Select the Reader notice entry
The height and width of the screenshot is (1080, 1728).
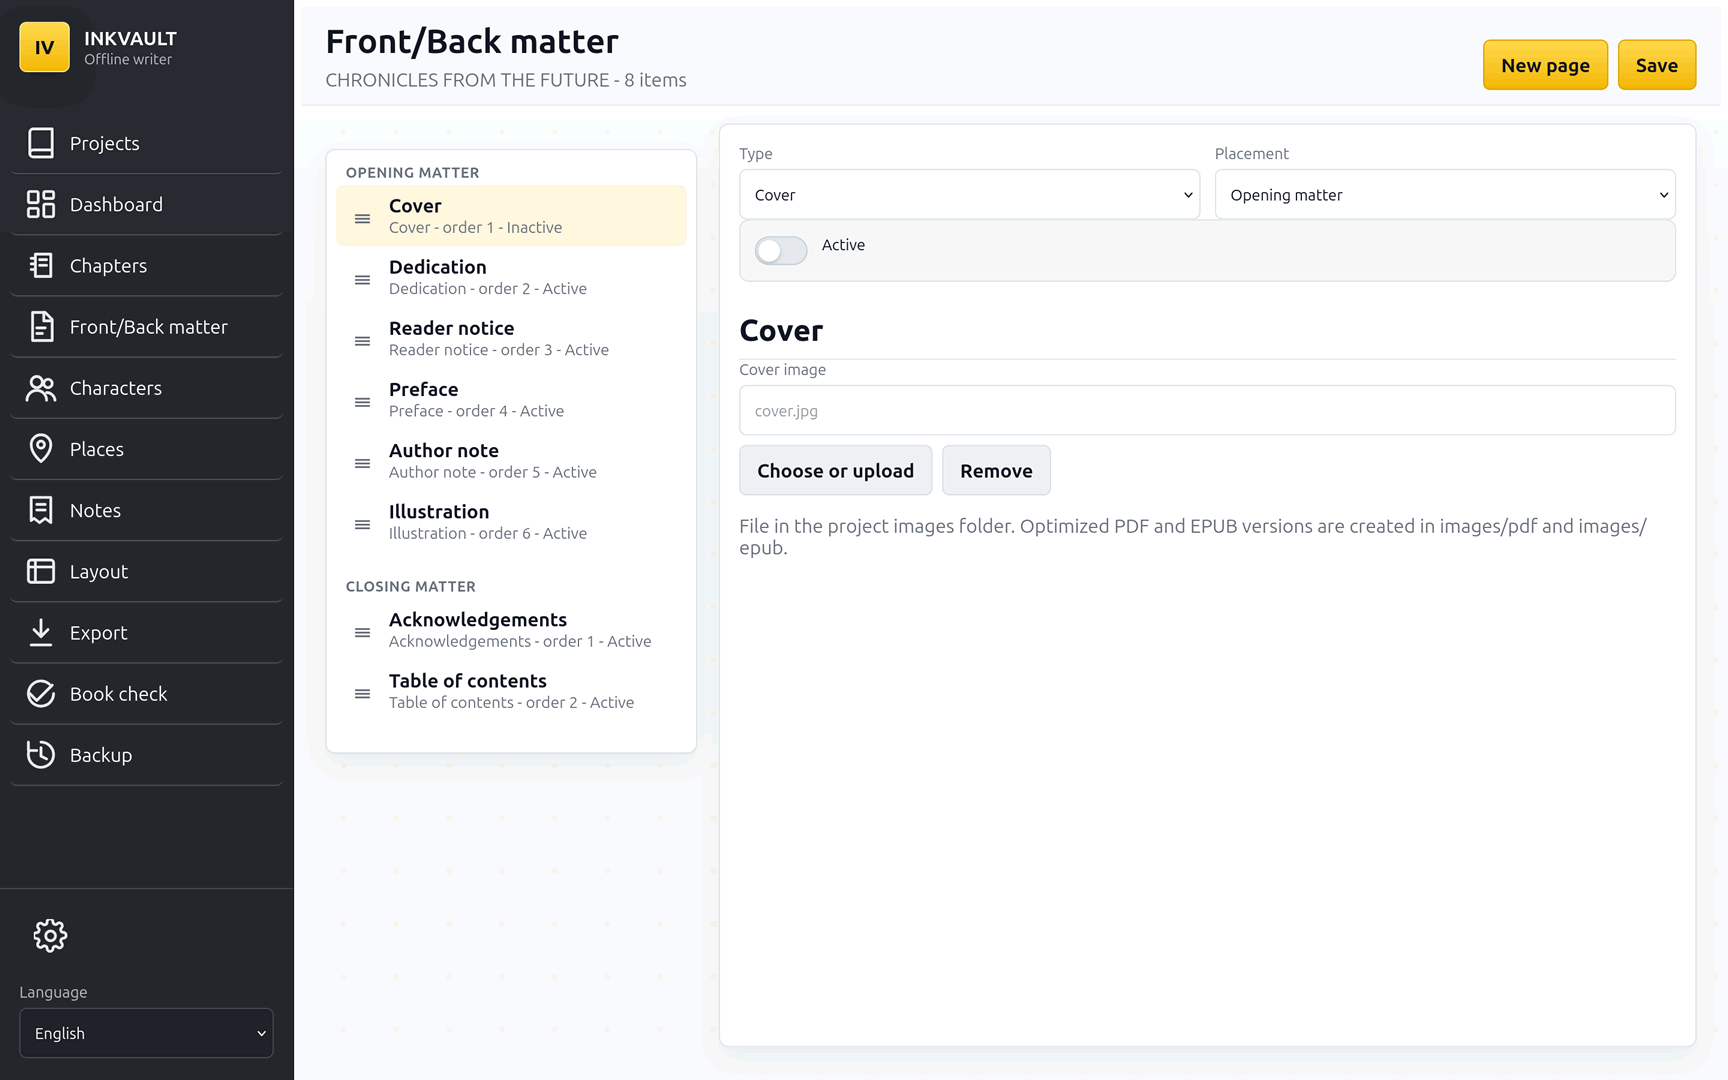pos(511,338)
